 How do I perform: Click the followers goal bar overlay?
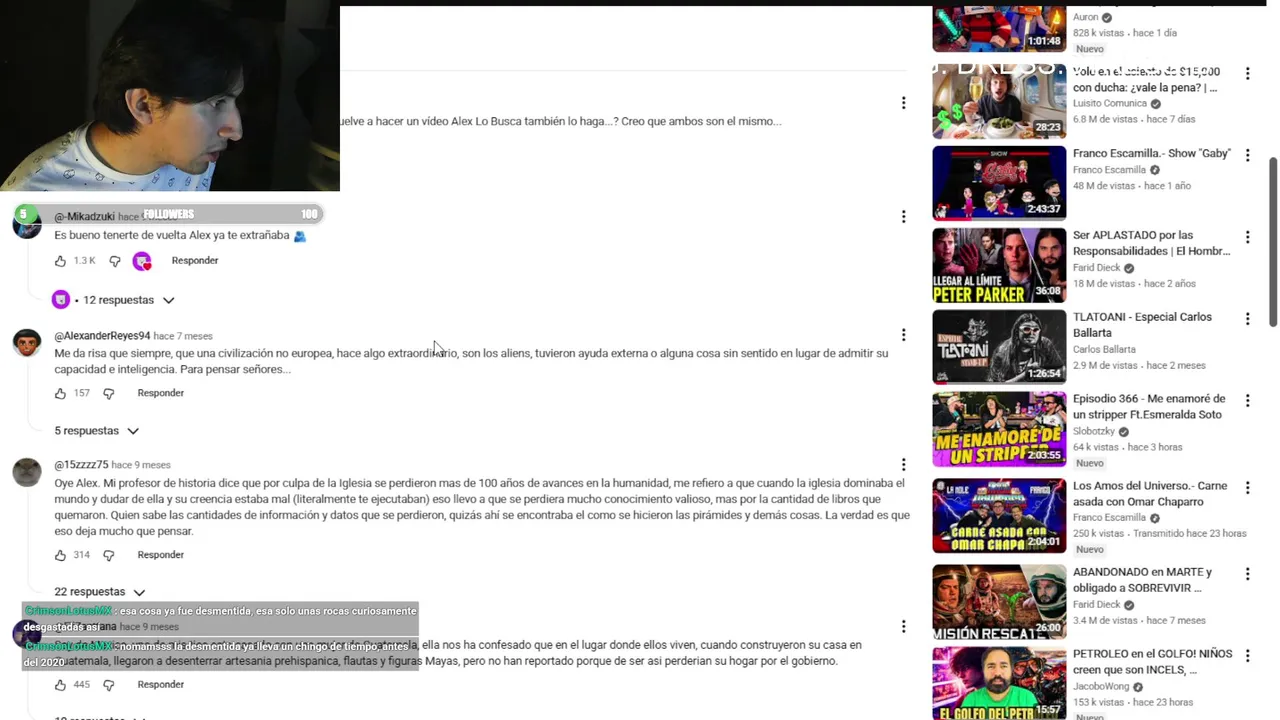pos(168,214)
